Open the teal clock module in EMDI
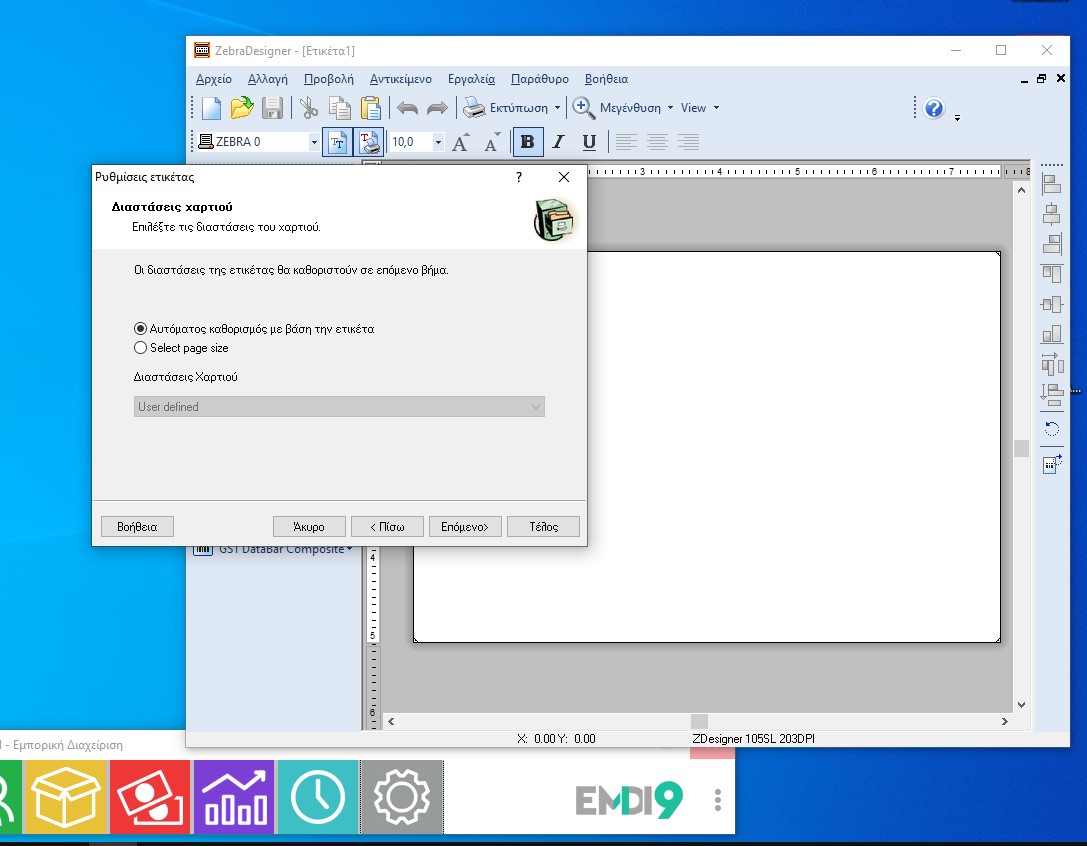This screenshot has height=846, width=1087. (x=318, y=797)
